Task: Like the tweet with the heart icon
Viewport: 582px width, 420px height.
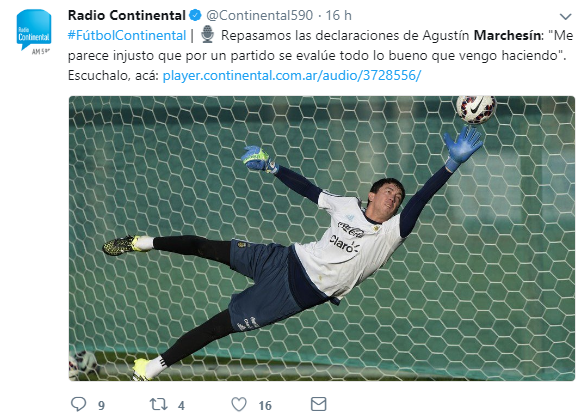Action: coord(239,404)
